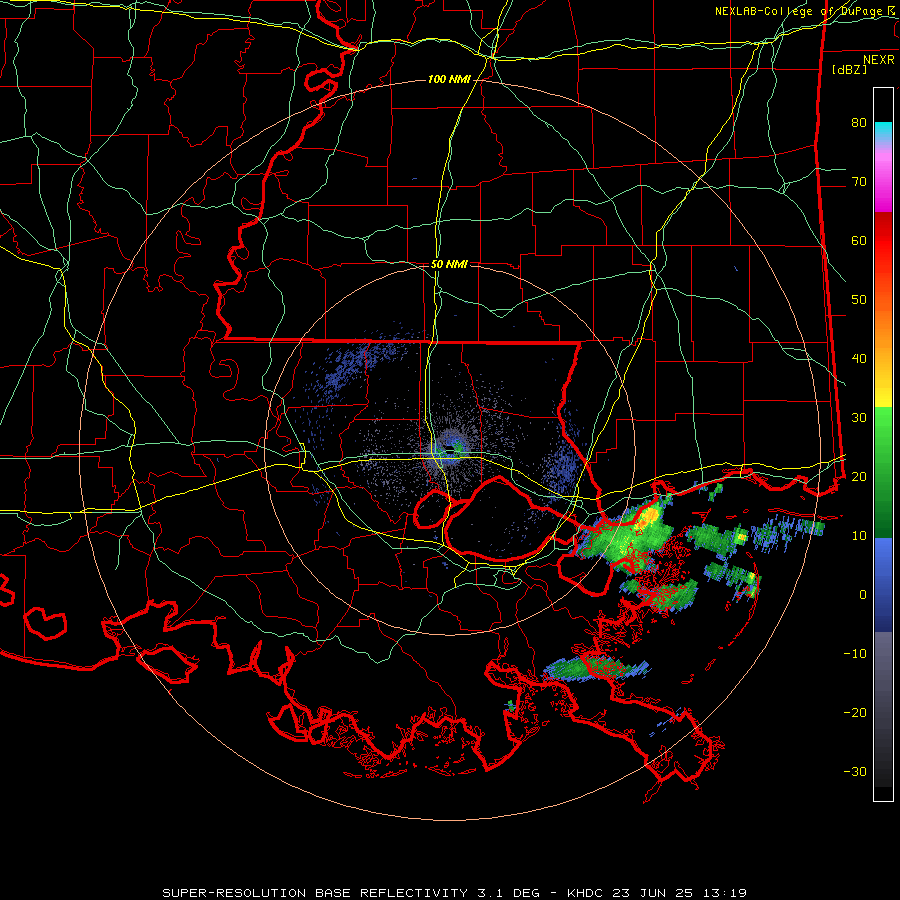
Task: Click the 50 NMI range ring label
Action: (x=449, y=264)
